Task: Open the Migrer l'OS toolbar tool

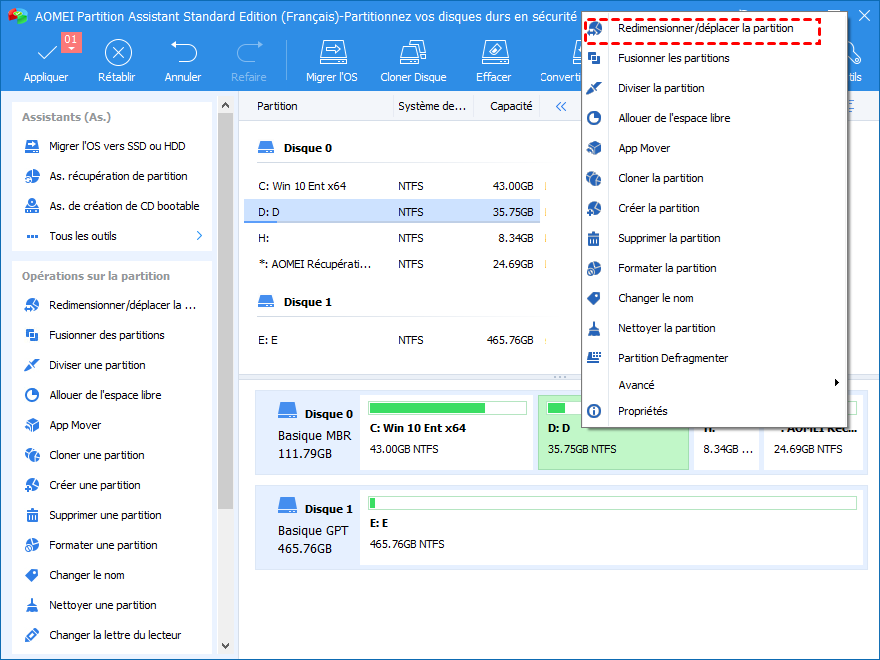Action: tap(332, 61)
